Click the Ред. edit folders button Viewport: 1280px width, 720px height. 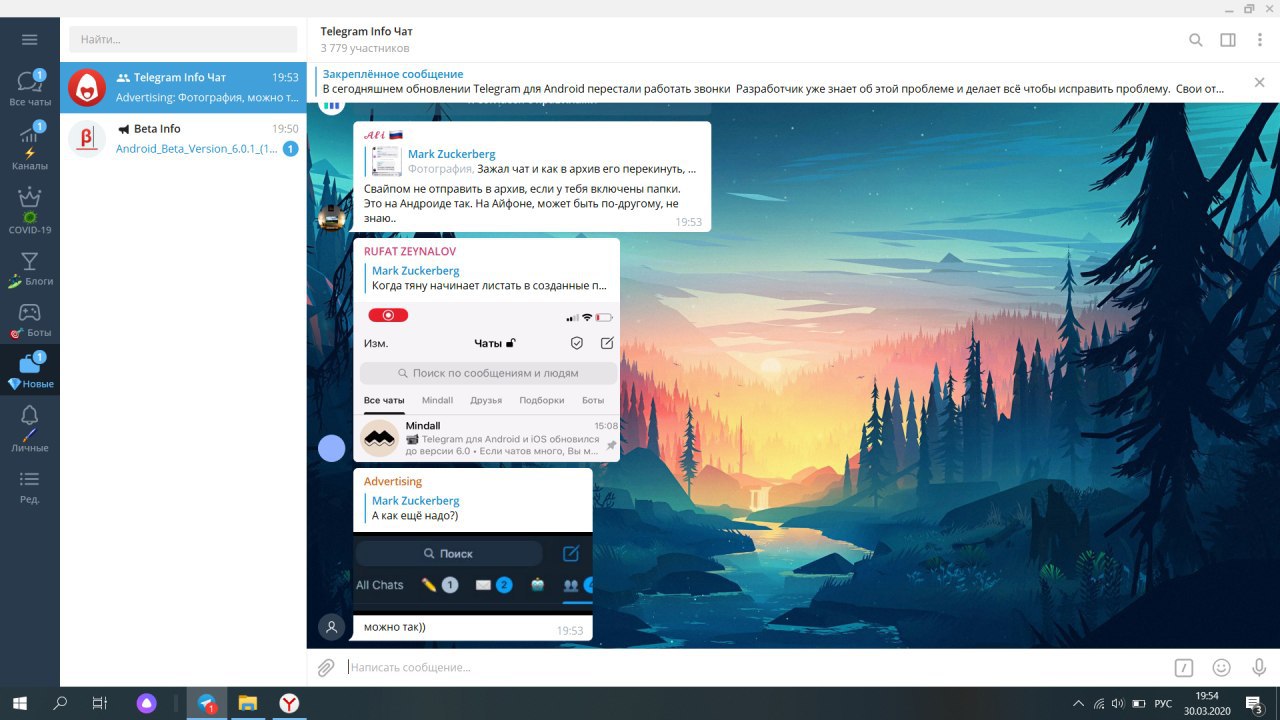pos(30,487)
